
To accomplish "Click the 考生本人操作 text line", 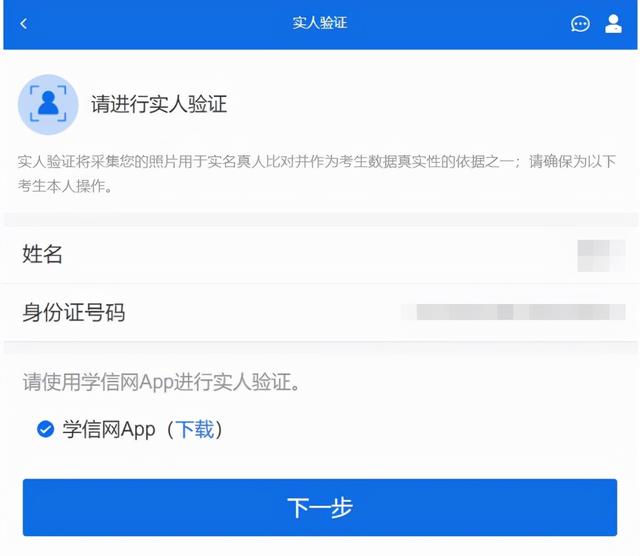I will click(x=64, y=186).
